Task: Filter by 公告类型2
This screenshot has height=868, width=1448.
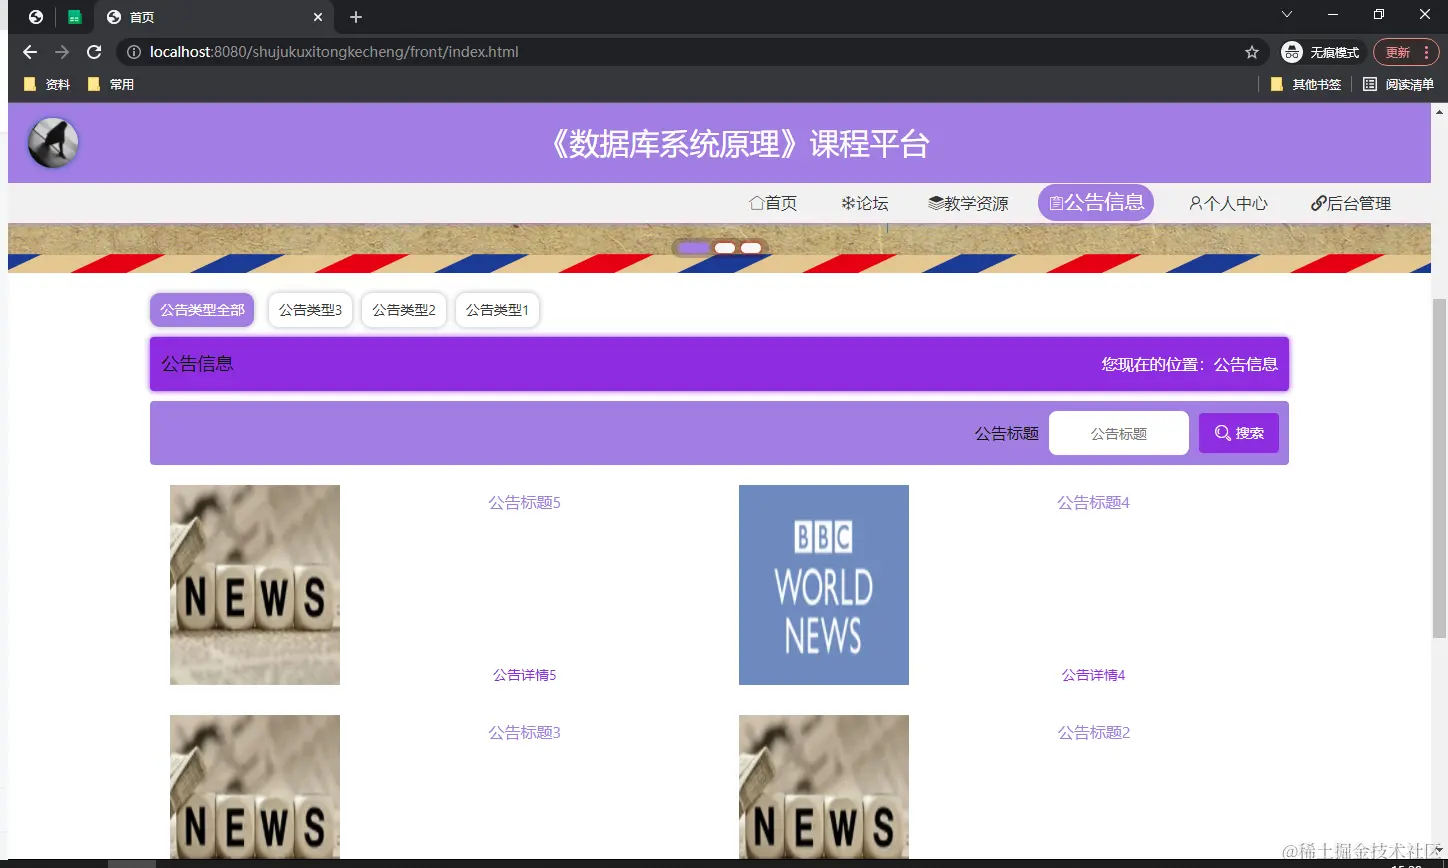Action: click(x=404, y=310)
